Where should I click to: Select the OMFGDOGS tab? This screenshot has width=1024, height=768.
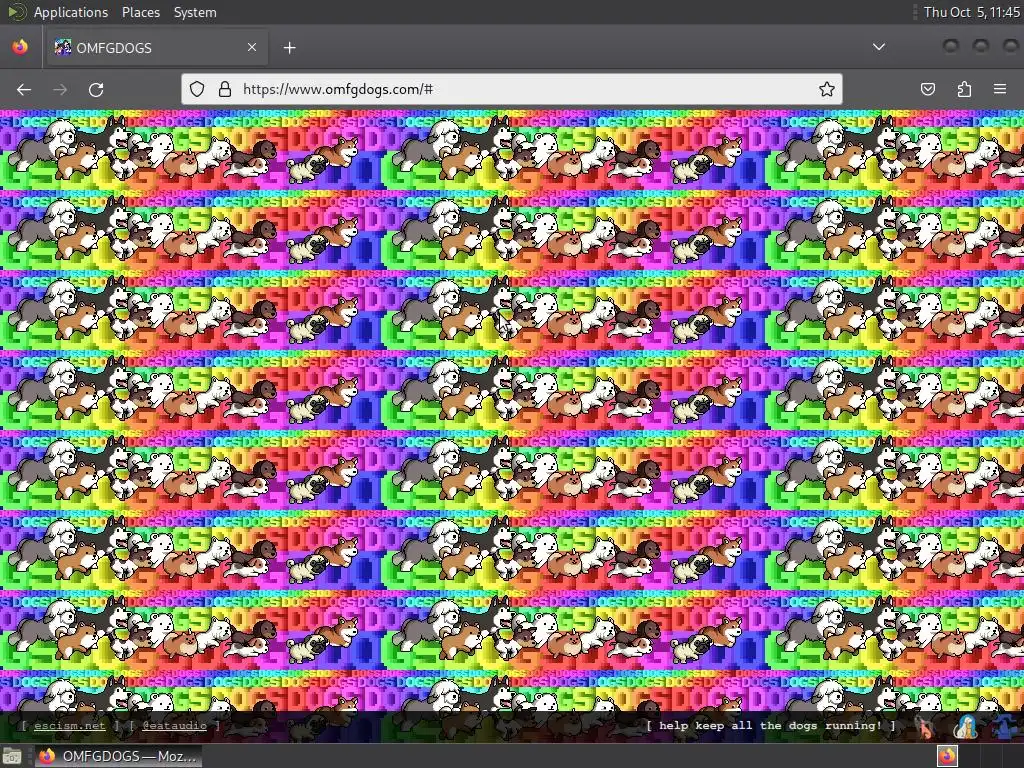tap(156, 47)
